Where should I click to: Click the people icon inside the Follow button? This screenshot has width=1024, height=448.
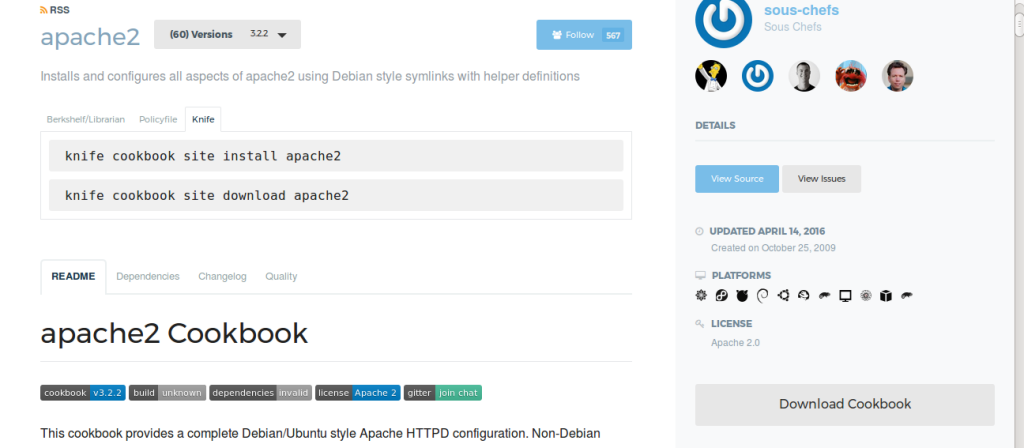[x=557, y=35]
